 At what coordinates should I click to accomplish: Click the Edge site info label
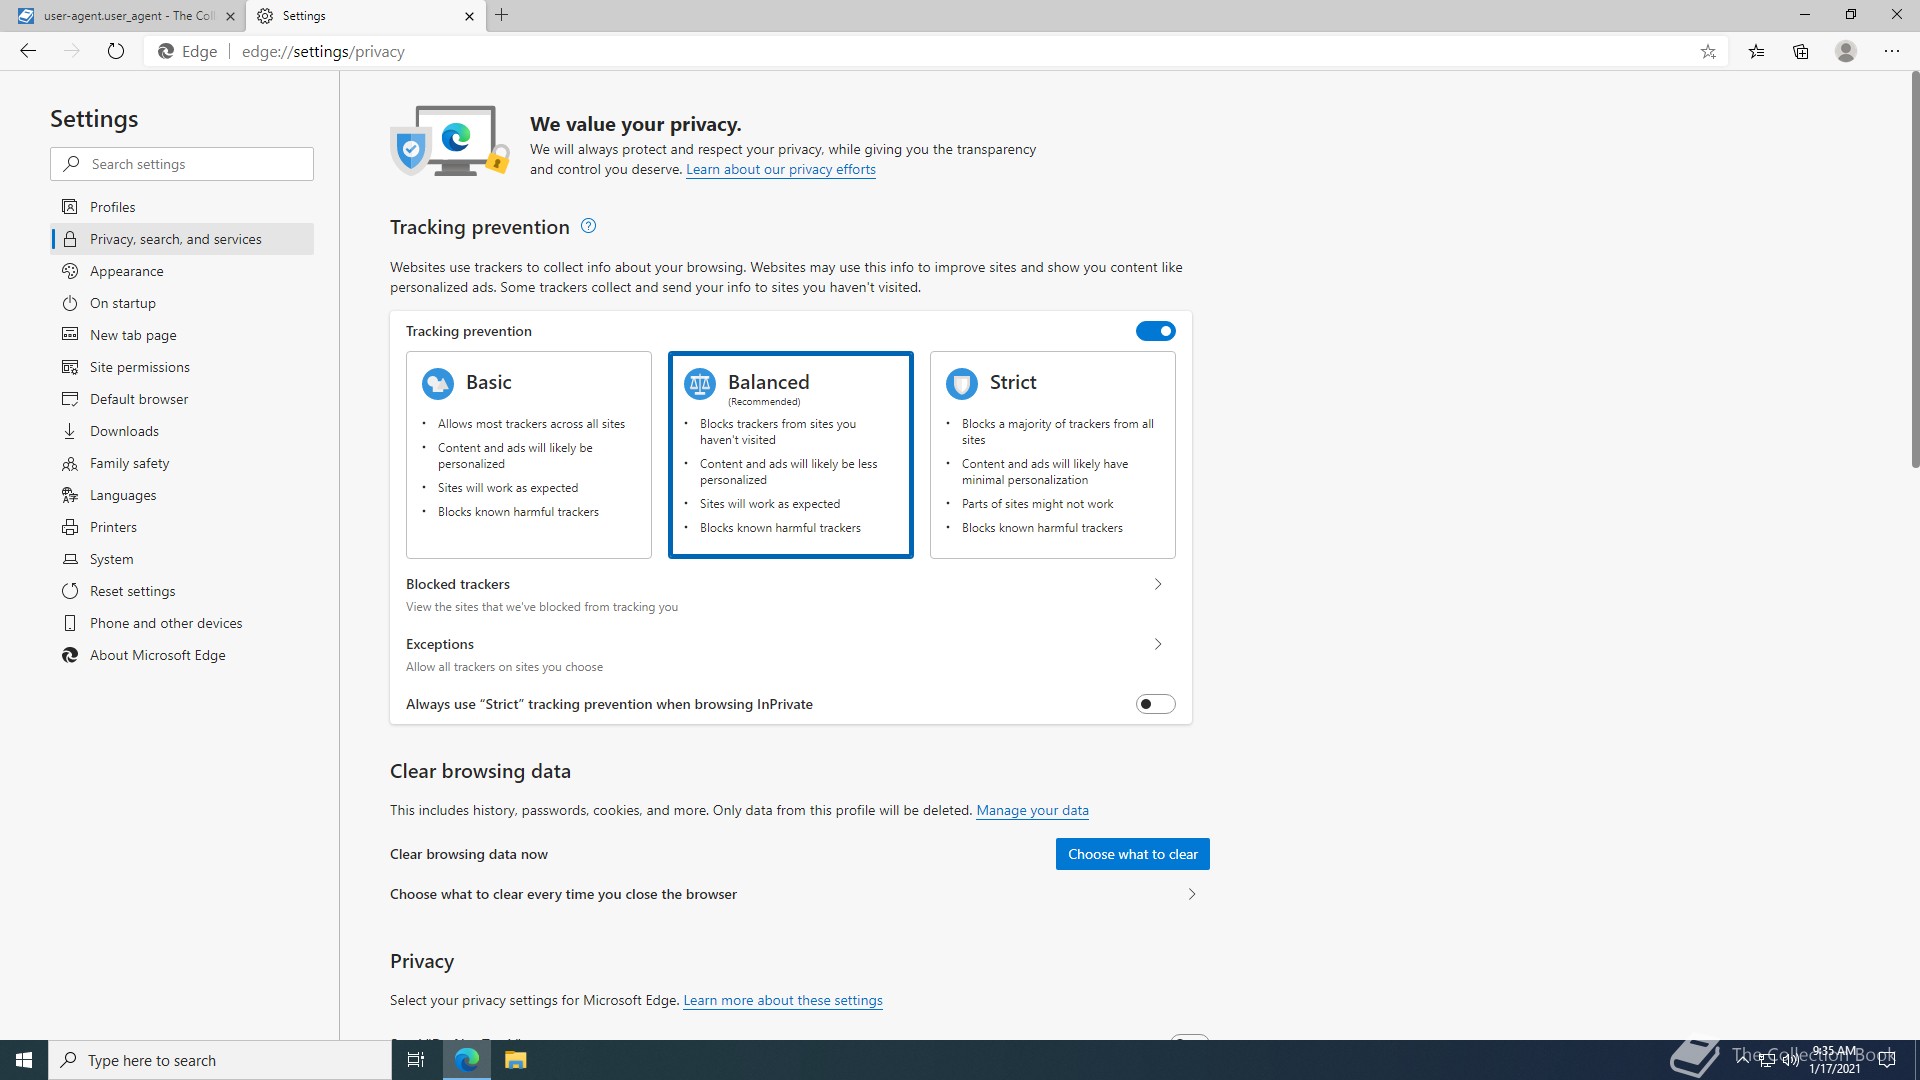click(x=188, y=52)
